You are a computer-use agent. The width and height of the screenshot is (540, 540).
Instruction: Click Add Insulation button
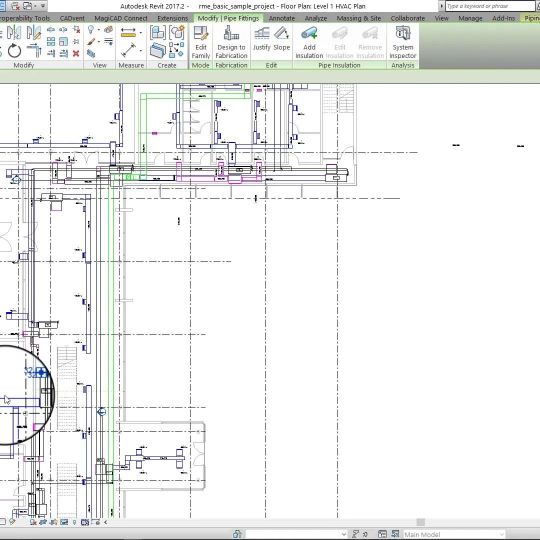click(x=309, y=42)
